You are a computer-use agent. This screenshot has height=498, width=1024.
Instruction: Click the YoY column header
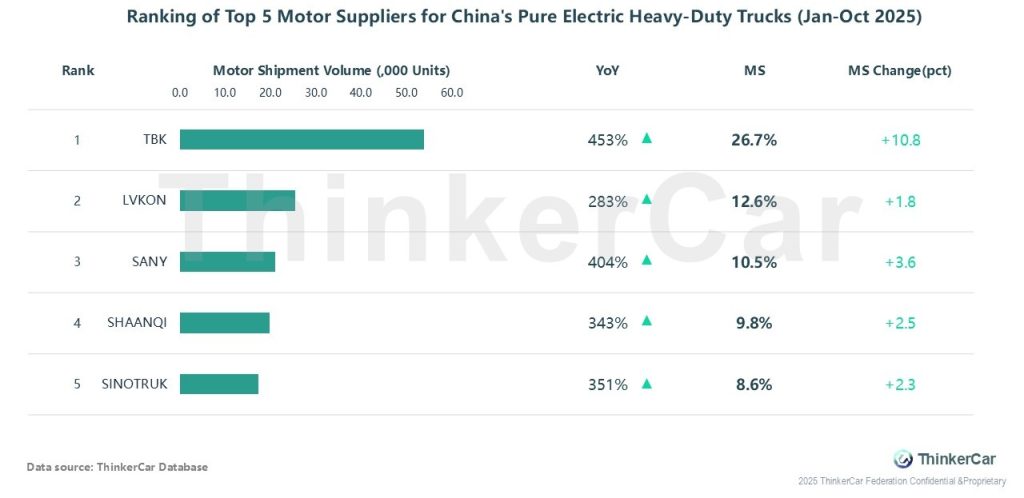pyautogui.click(x=607, y=71)
